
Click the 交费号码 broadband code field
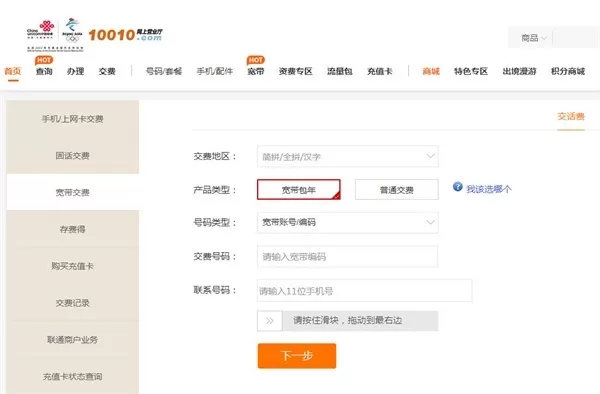(347, 256)
